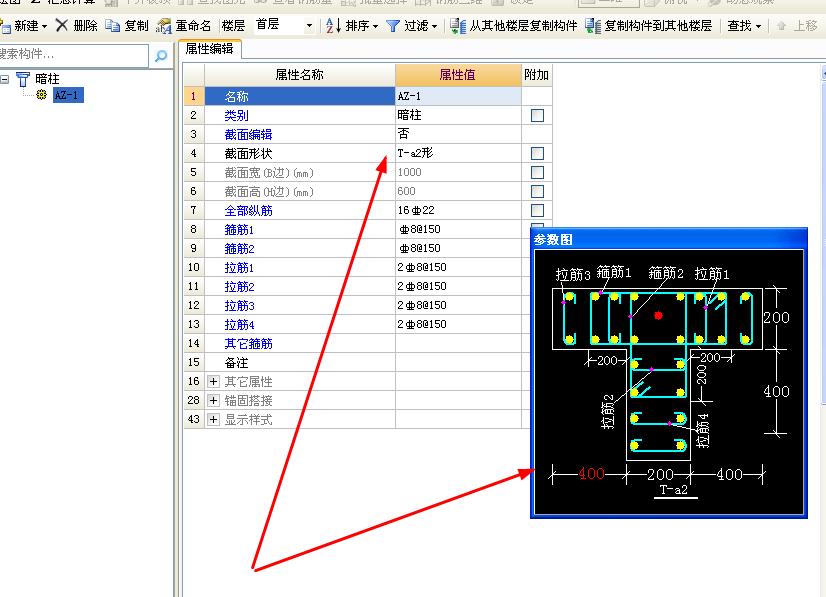Click the red 400 dimension in 参数图
This screenshot has width=826, height=597.
click(592, 473)
